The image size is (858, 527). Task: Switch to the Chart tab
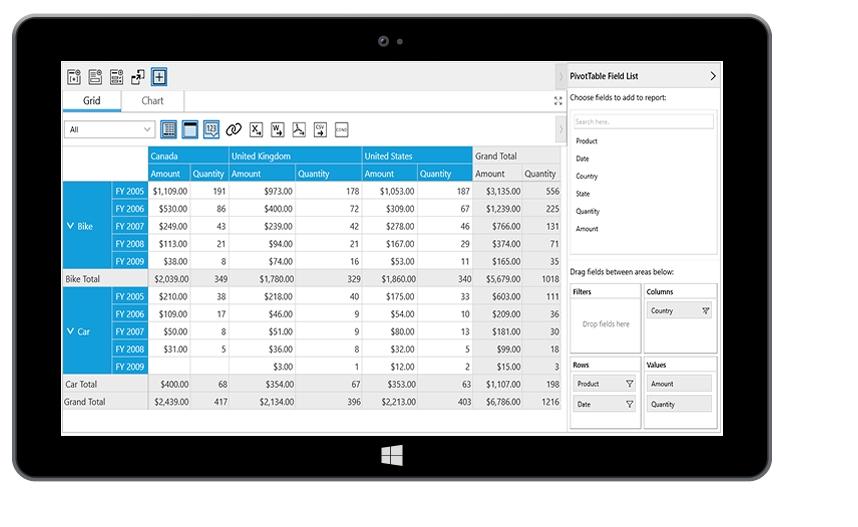(x=152, y=101)
